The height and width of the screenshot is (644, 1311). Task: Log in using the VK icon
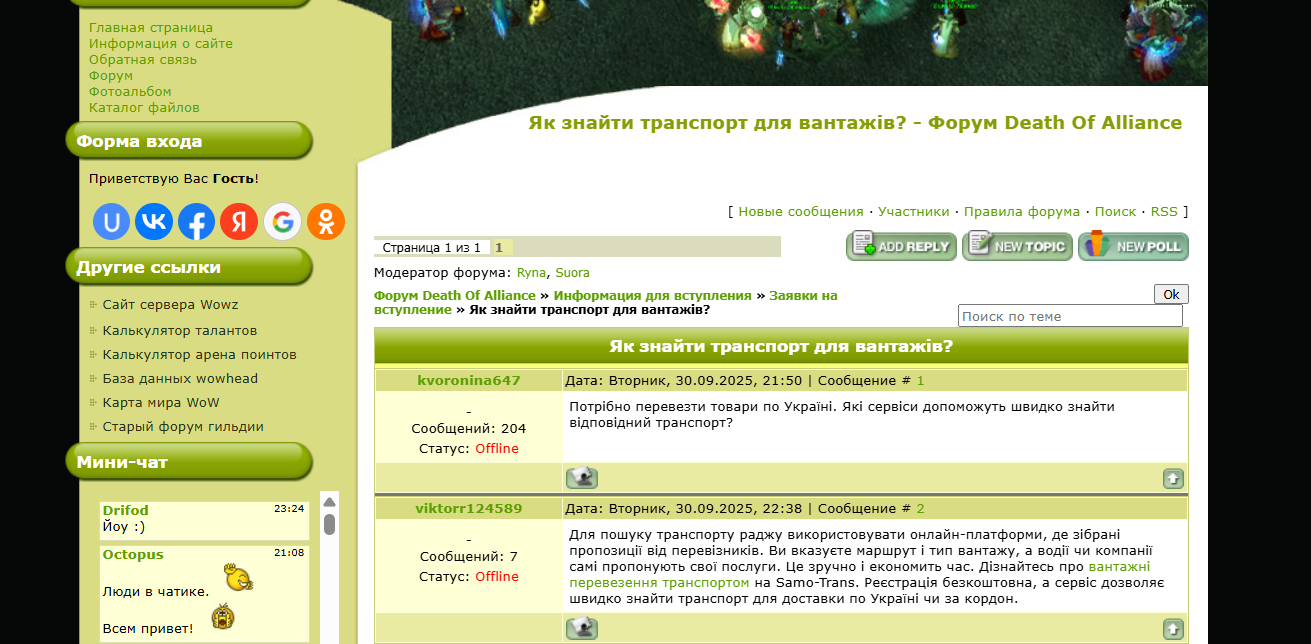point(154,222)
